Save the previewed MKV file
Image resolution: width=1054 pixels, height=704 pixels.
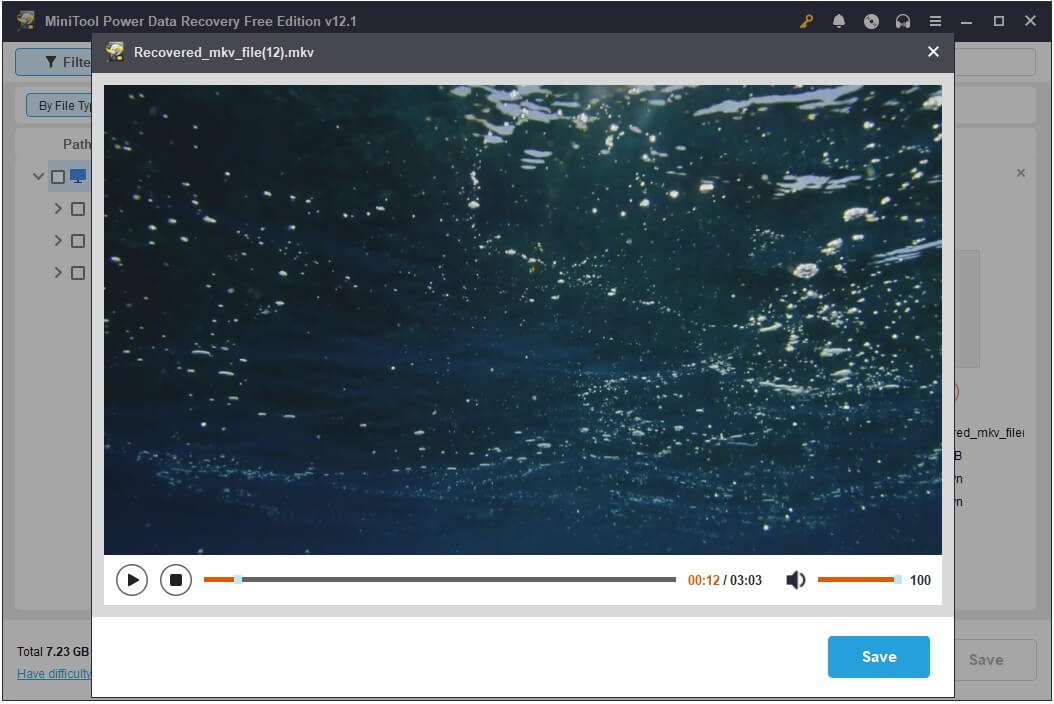[x=879, y=657]
